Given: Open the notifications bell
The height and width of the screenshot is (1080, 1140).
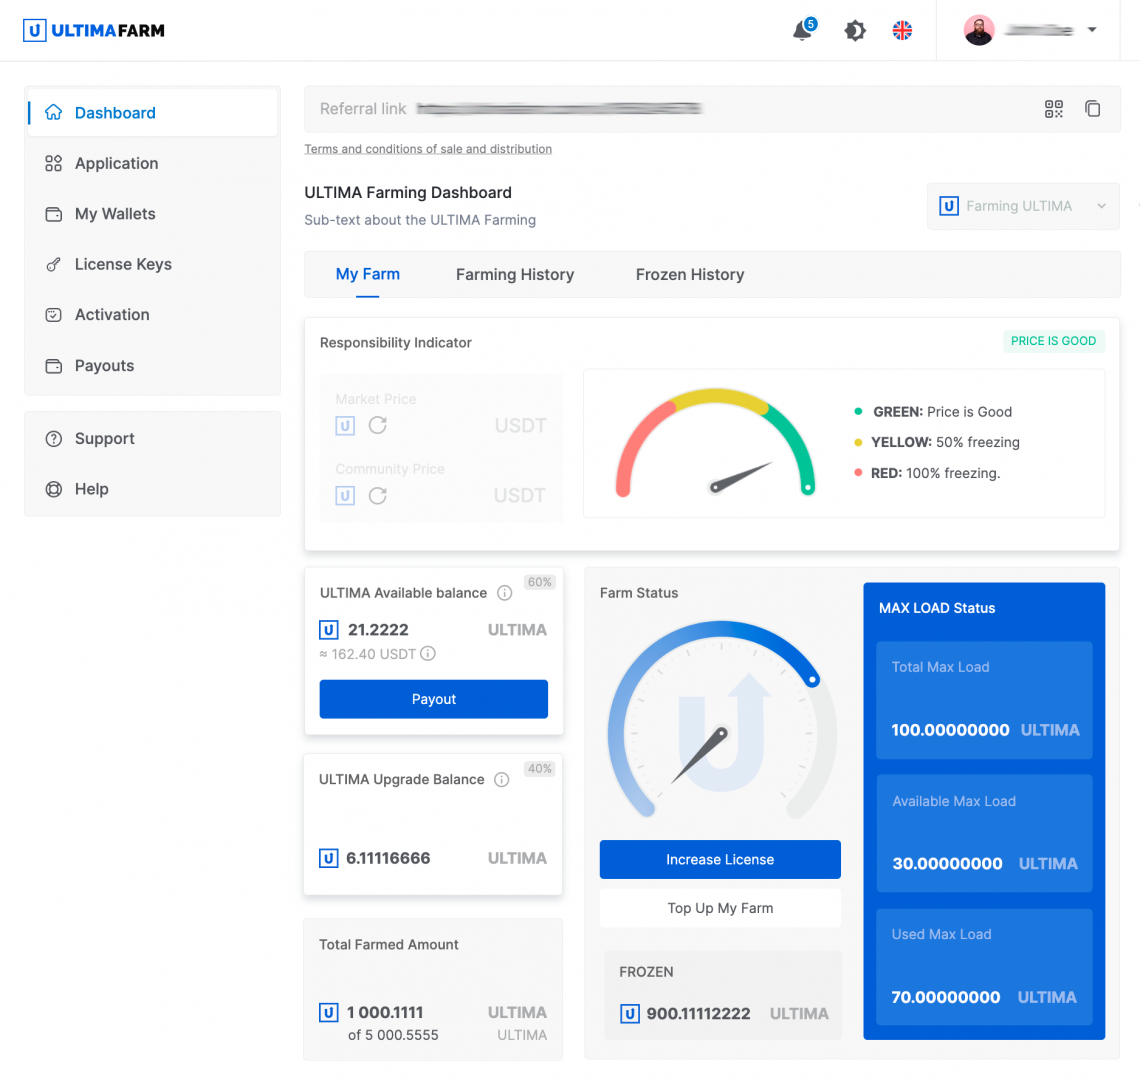Looking at the screenshot, I should tap(803, 31).
